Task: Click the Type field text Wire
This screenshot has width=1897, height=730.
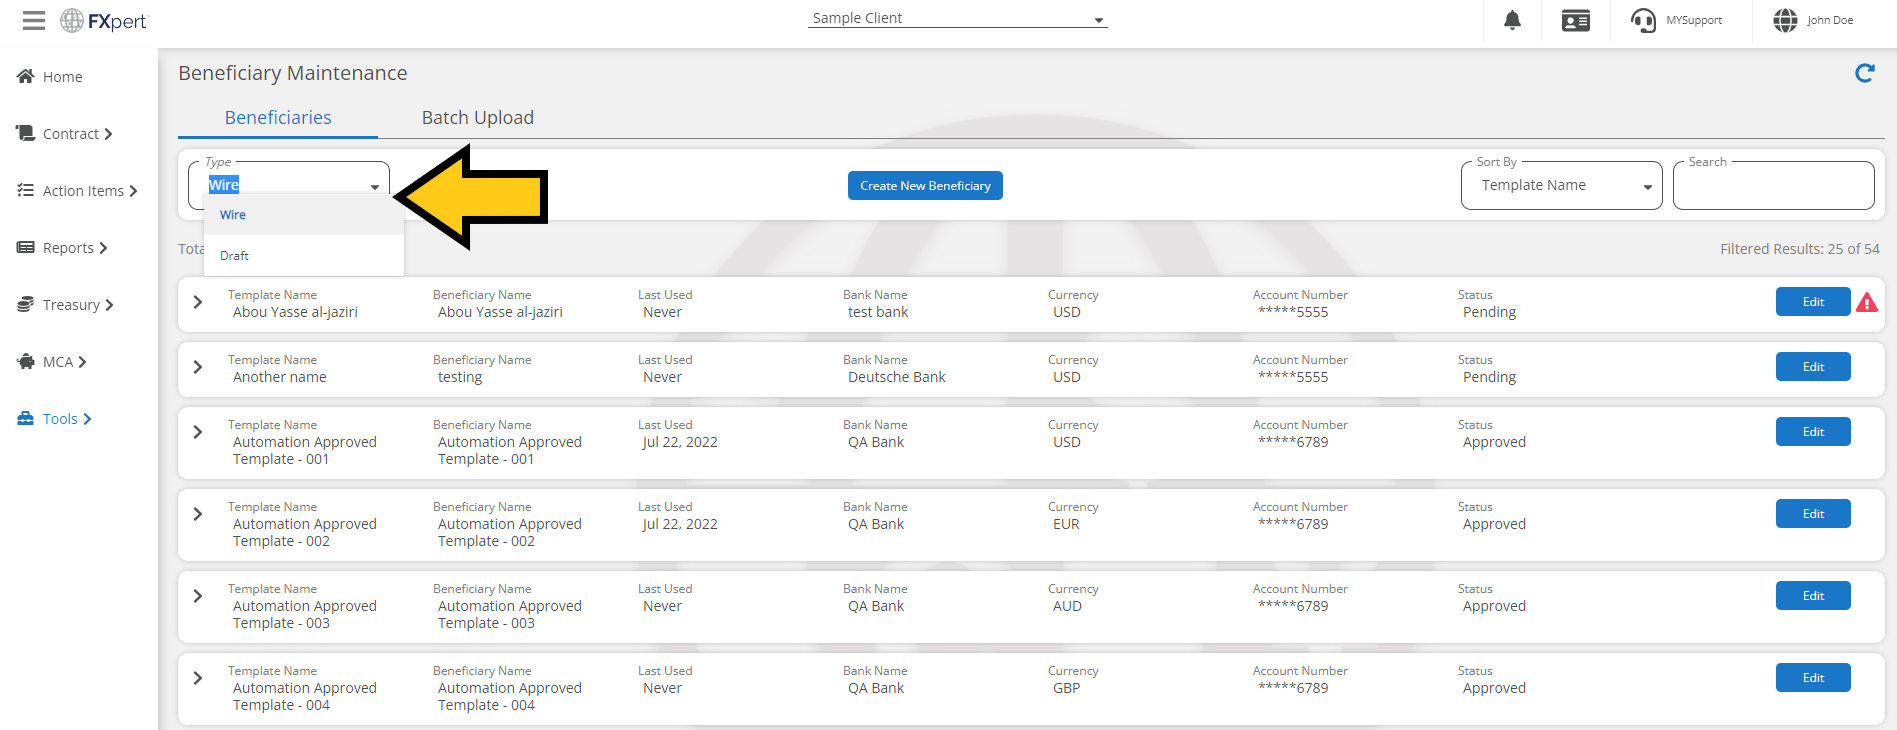Action: click(224, 185)
